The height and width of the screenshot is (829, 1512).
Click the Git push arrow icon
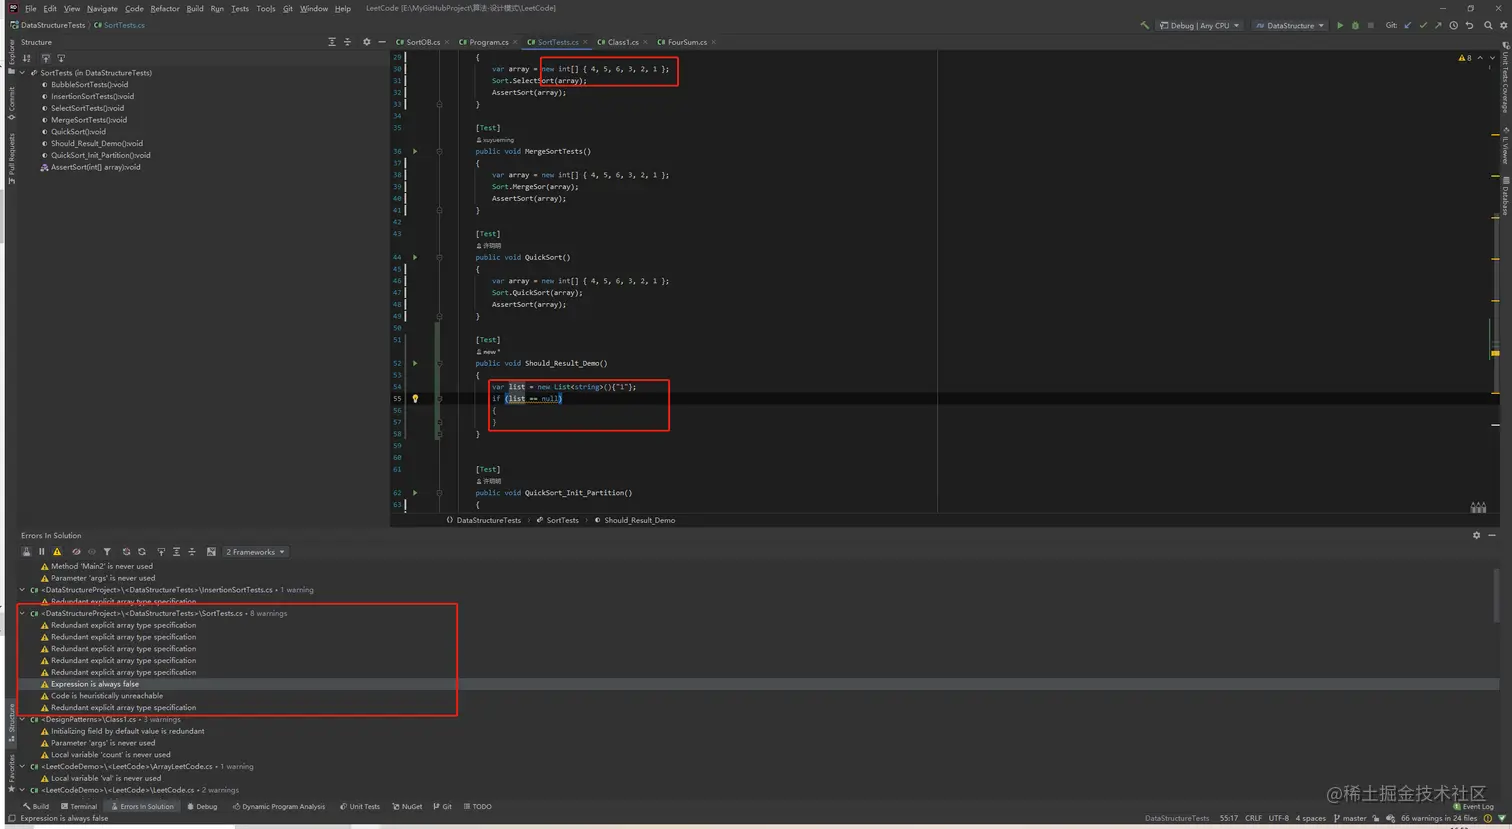click(x=1438, y=26)
